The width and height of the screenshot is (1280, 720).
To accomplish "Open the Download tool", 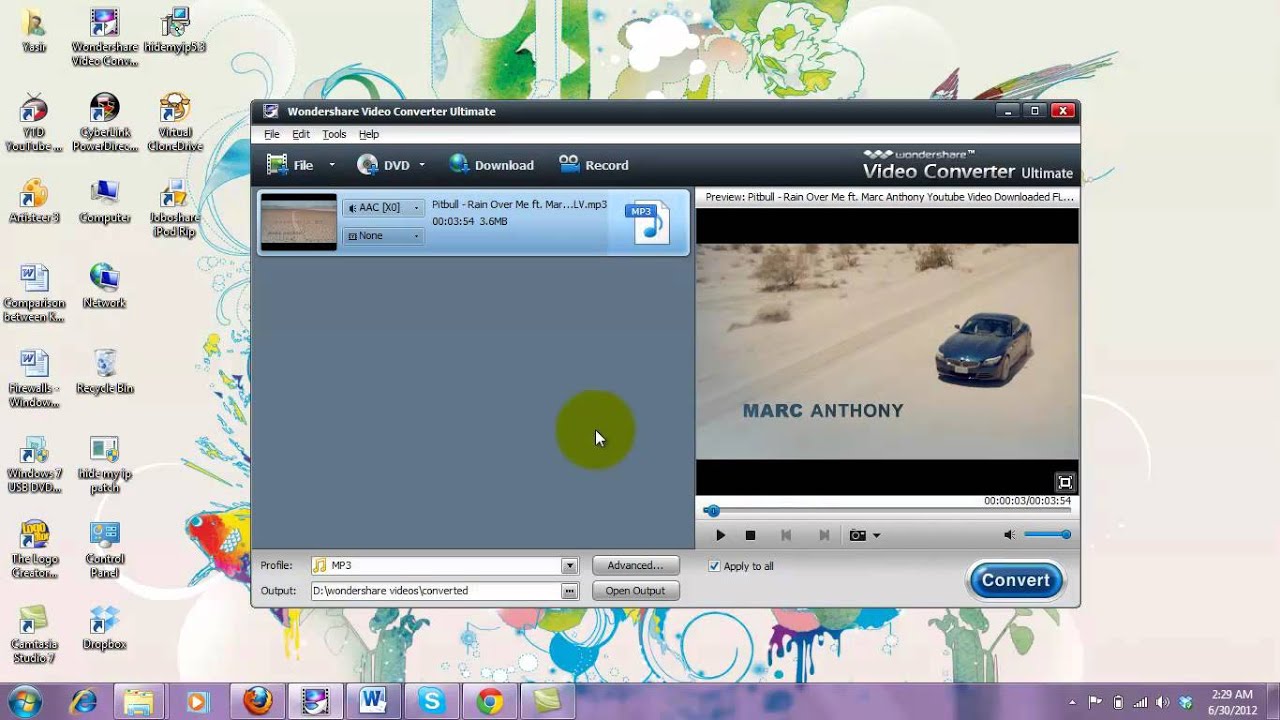I will [491, 165].
